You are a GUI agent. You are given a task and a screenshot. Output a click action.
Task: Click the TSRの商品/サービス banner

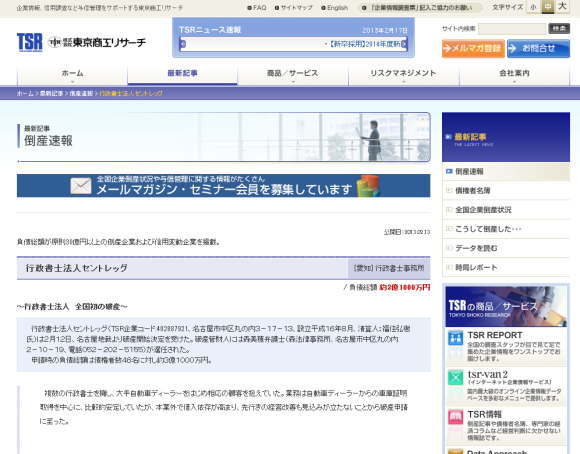tap(506, 306)
